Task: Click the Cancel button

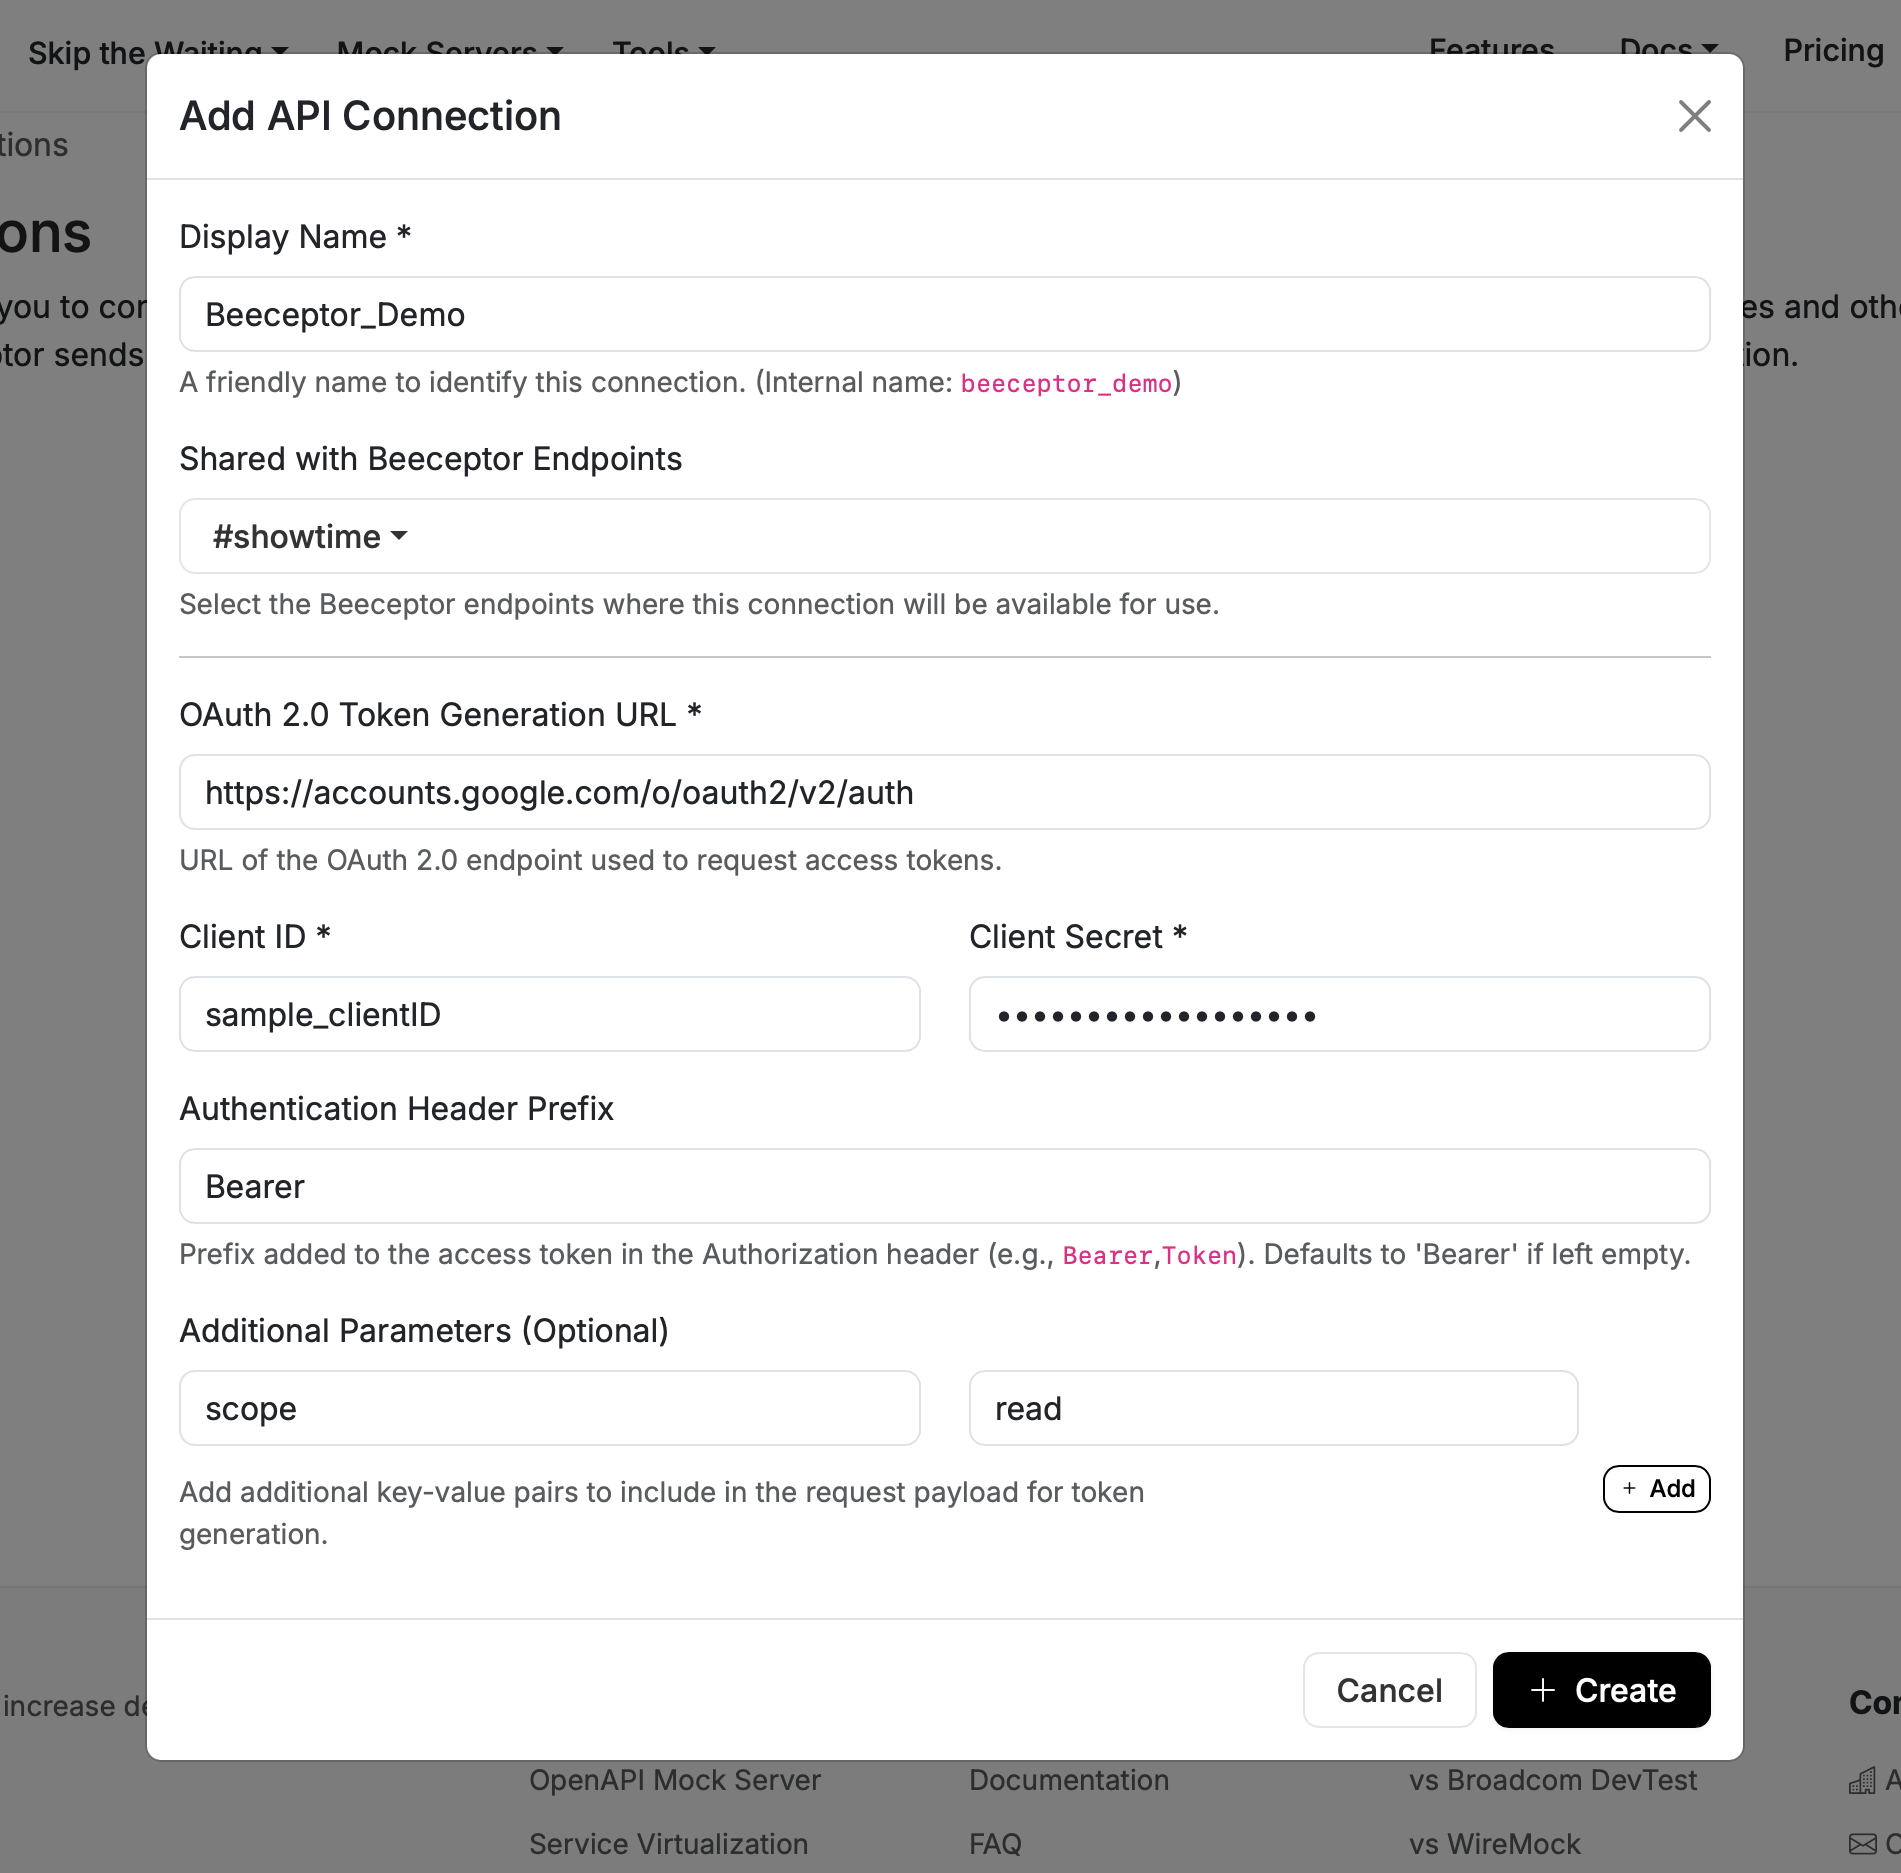Action: tap(1388, 1690)
